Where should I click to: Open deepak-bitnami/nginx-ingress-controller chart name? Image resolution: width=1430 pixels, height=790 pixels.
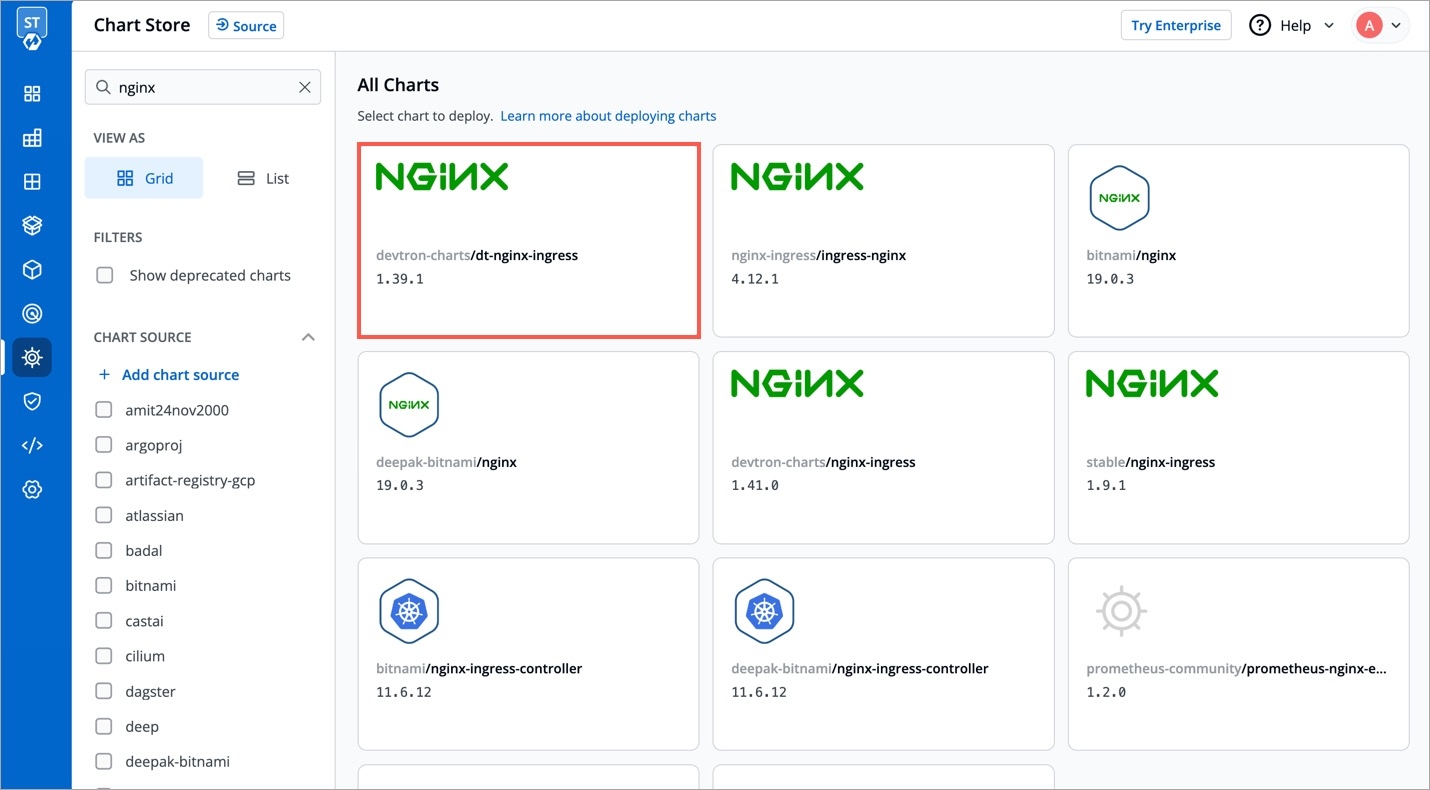tap(860, 668)
